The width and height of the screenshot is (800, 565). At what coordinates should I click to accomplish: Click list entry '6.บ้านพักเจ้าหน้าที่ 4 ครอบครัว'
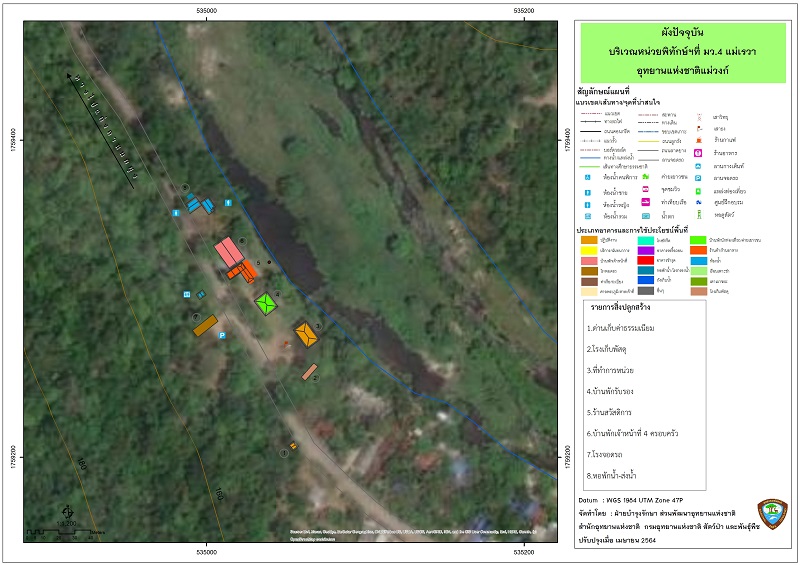tap(633, 433)
